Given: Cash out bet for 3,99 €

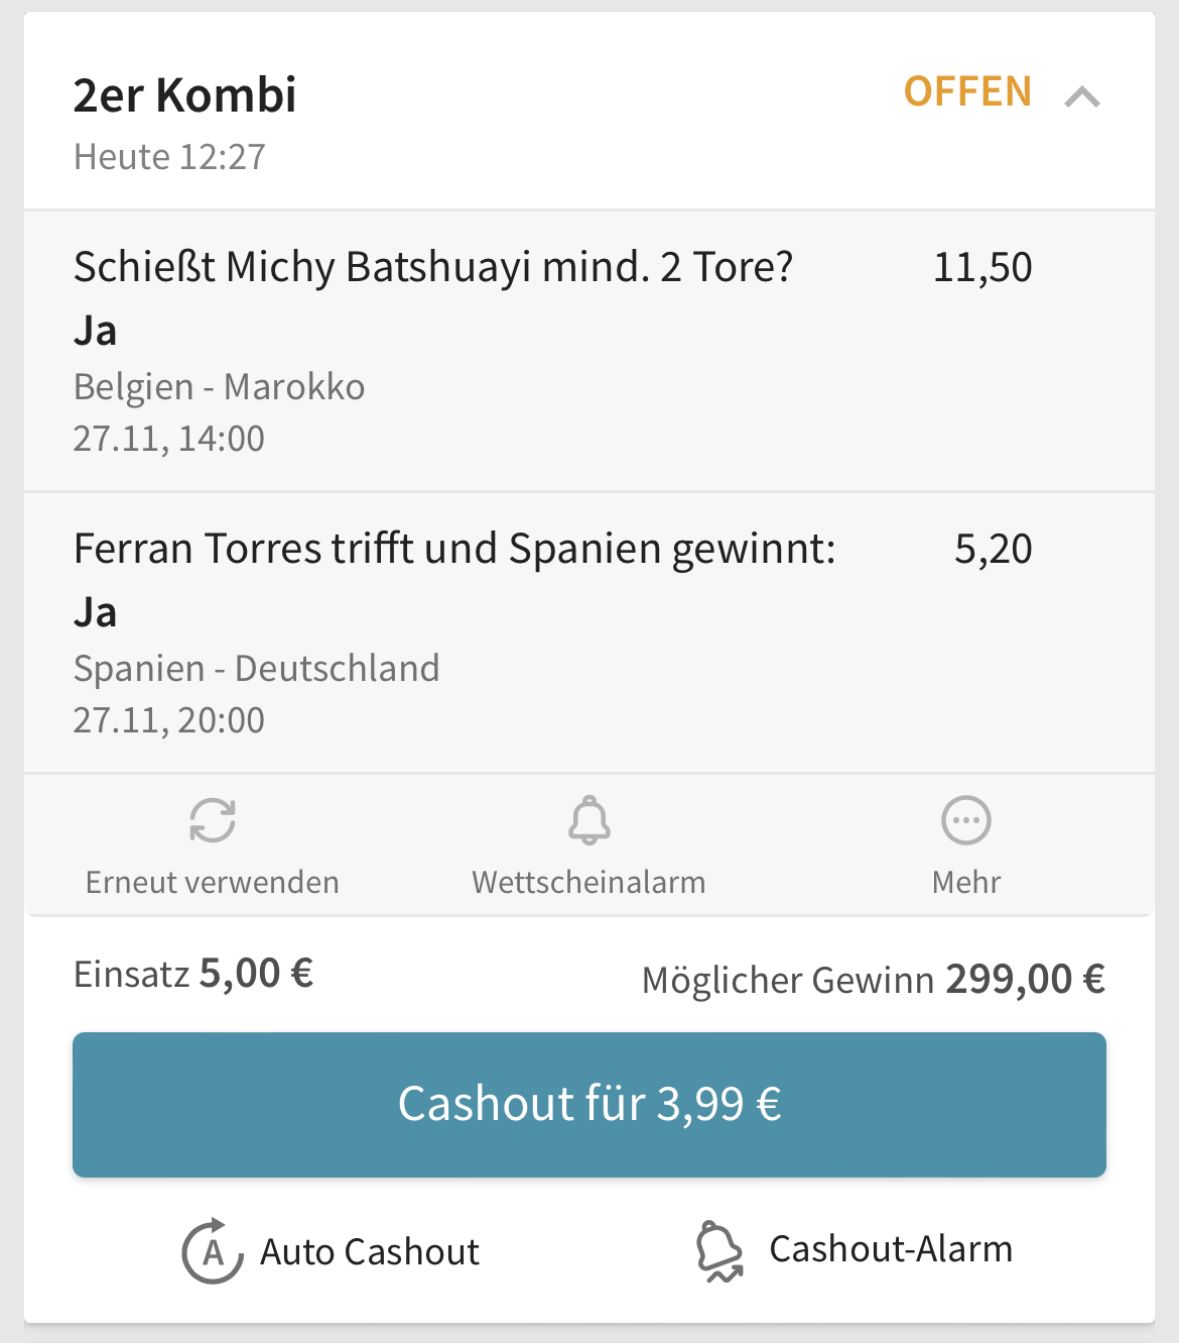Looking at the screenshot, I should [x=589, y=1104].
